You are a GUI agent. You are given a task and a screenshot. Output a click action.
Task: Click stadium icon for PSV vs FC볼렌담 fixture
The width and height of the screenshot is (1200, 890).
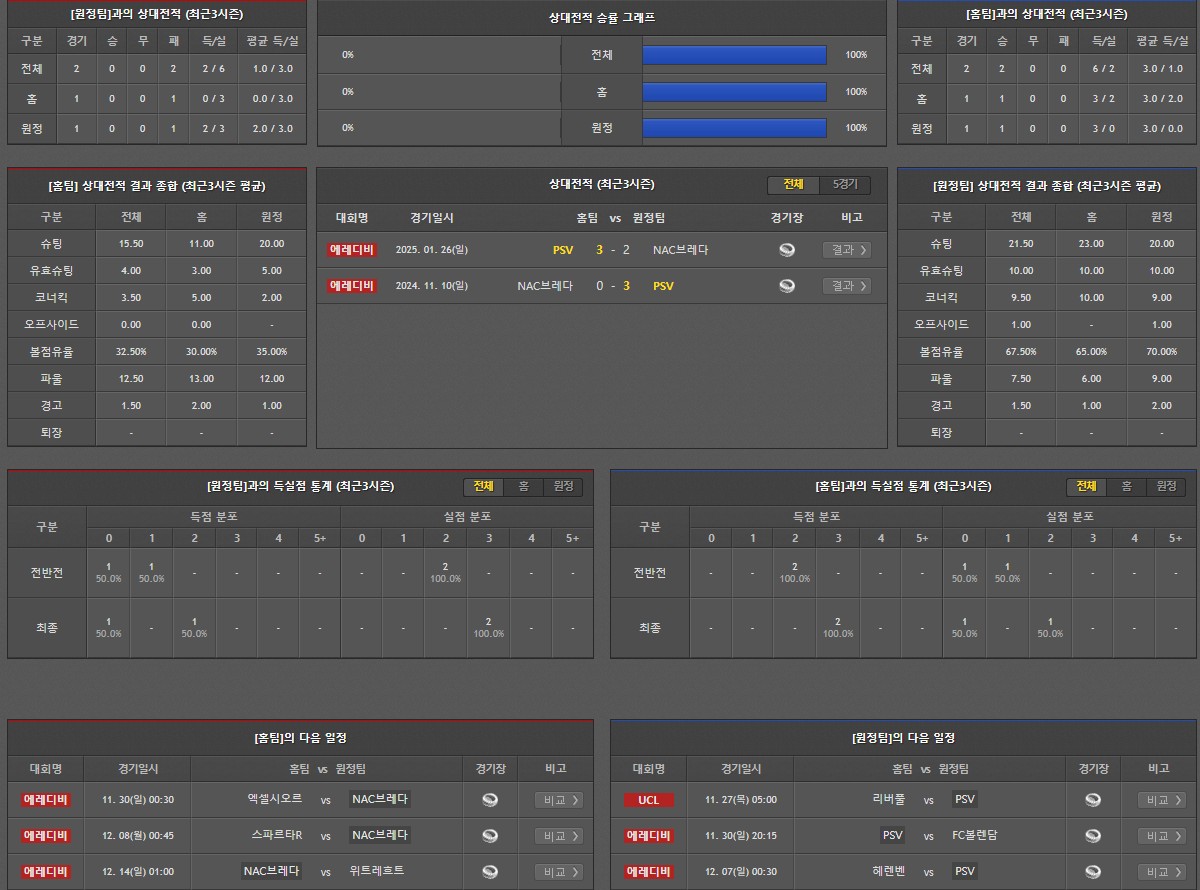pyautogui.click(x=1093, y=836)
